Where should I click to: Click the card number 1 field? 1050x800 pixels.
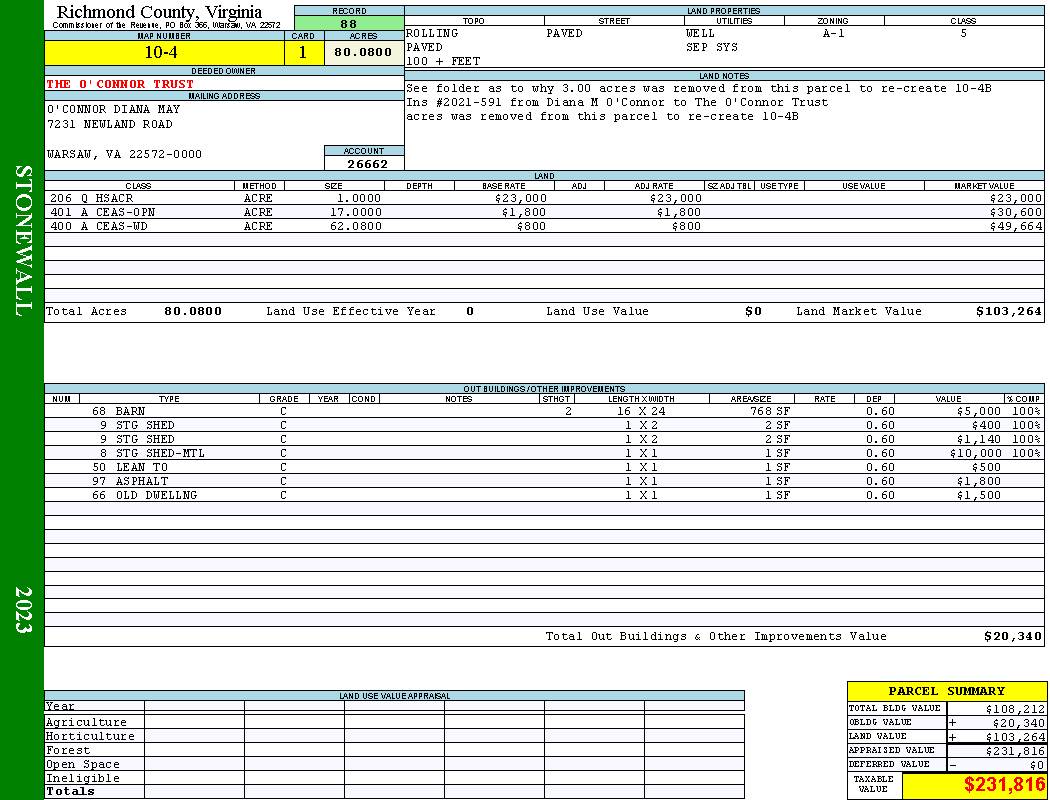[303, 52]
